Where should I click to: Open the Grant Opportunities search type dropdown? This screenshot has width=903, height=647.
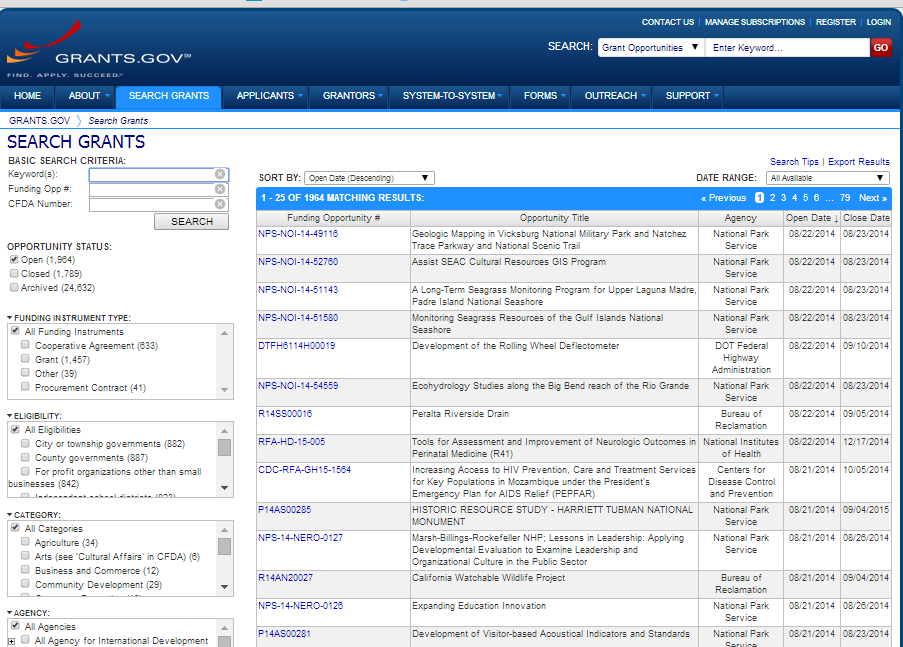click(x=651, y=48)
